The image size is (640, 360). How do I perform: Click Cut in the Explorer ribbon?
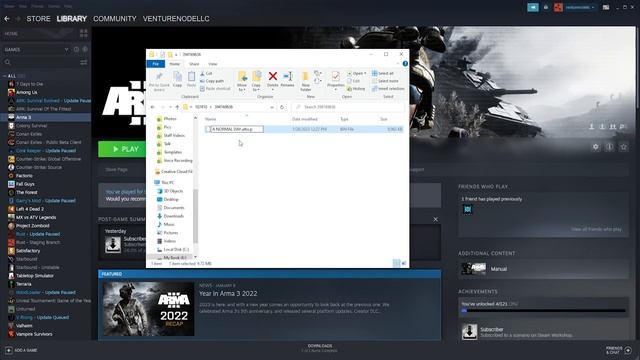click(206, 73)
